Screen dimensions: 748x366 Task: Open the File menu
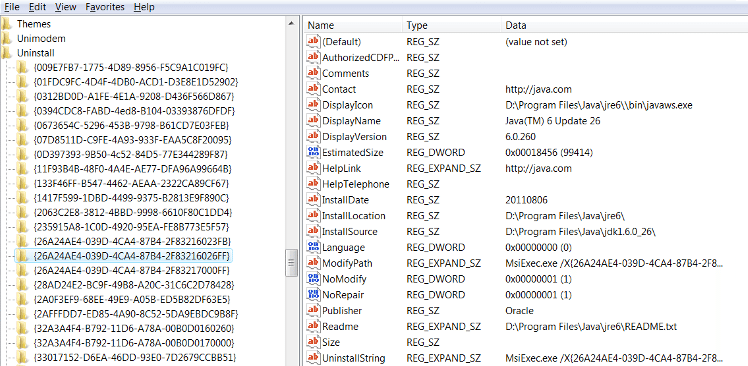[11, 7]
